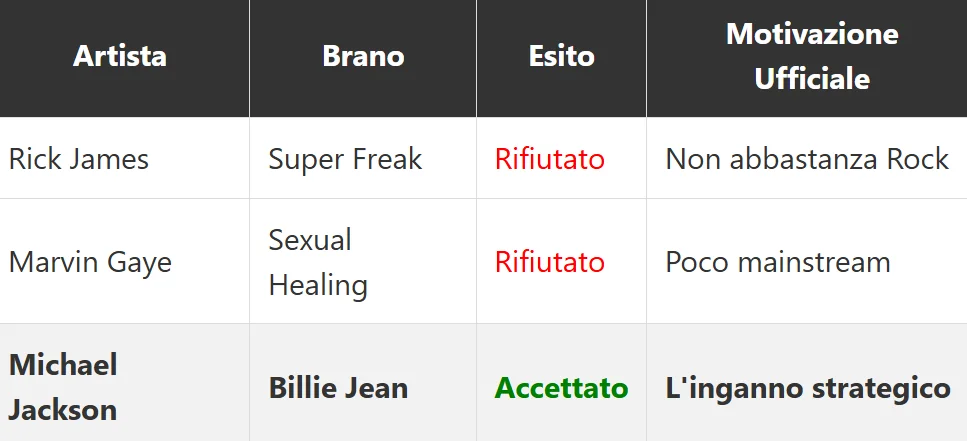Screen dimensions: 967x441
Task: Click the Rick James artist cell
Action: click(x=79, y=159)
